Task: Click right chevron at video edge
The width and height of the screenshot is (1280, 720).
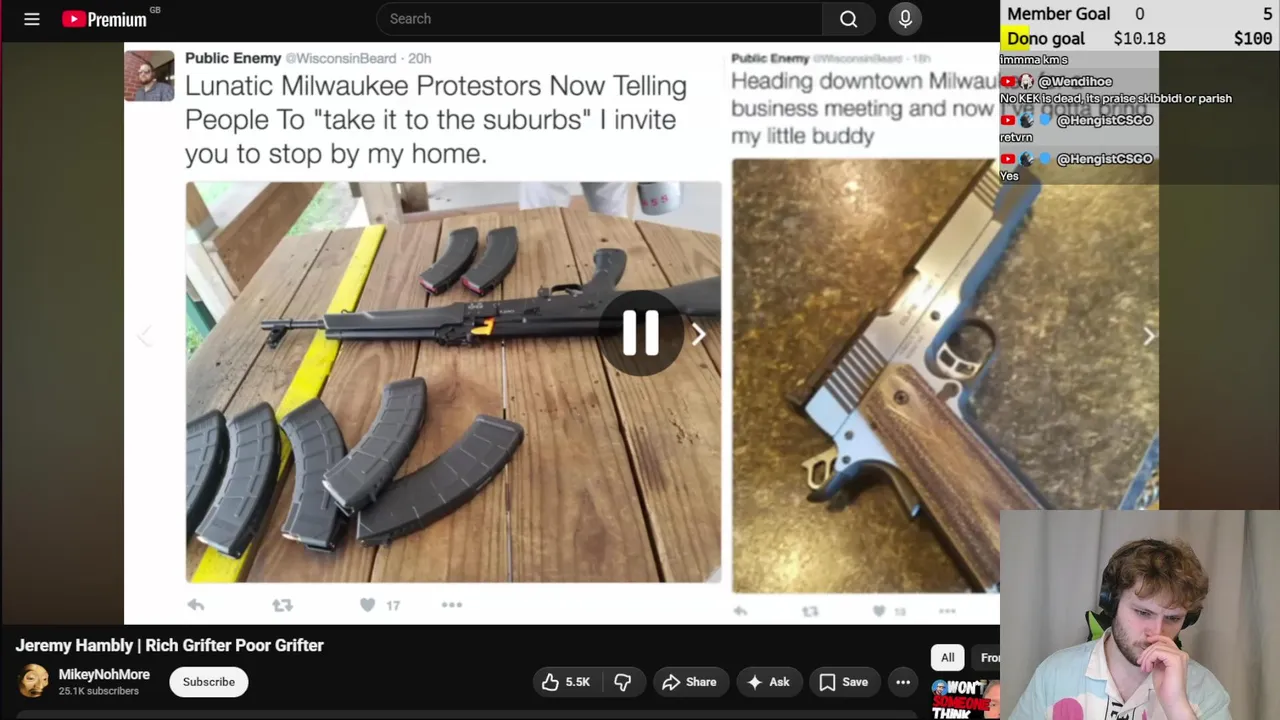Action: click(1149, 337)
